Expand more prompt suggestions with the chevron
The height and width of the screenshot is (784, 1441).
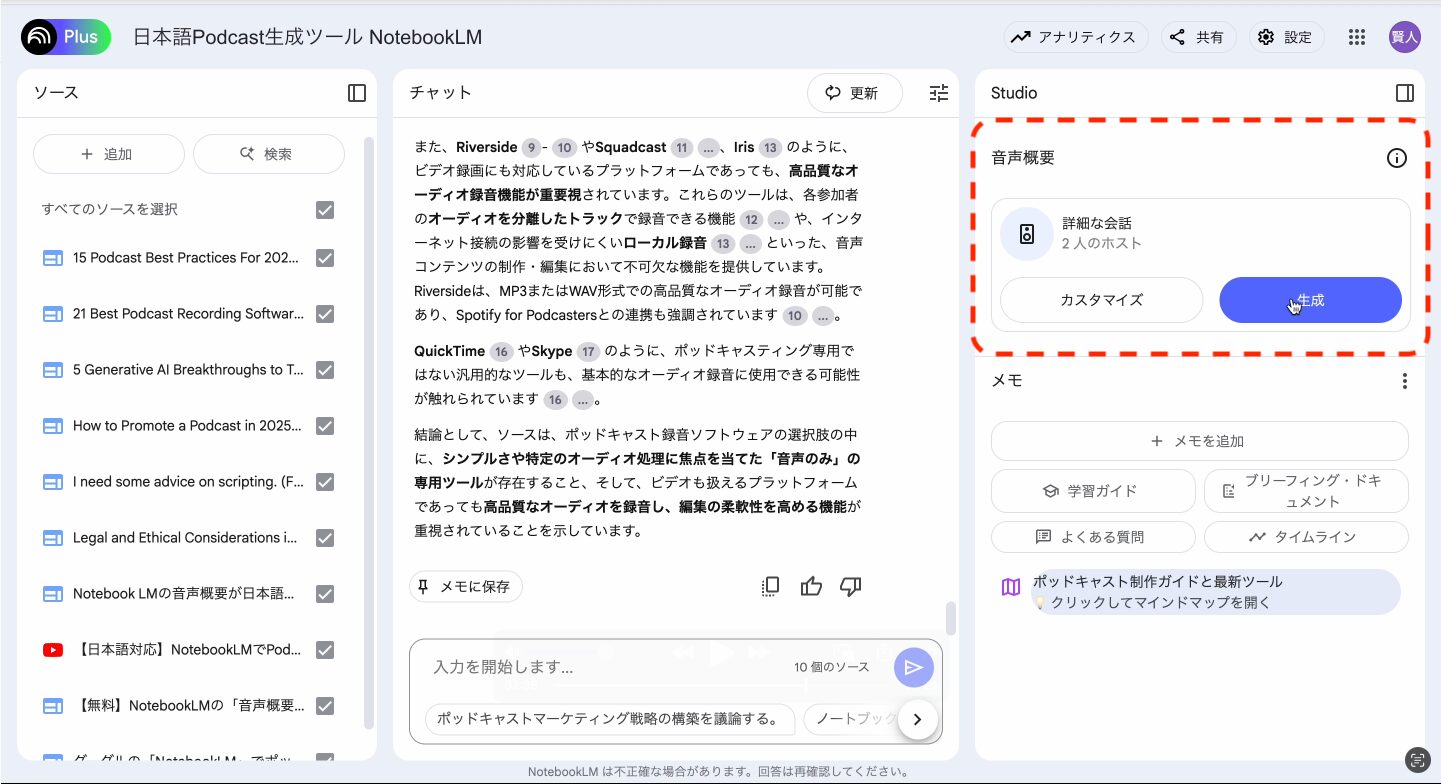tap(917, 719)
